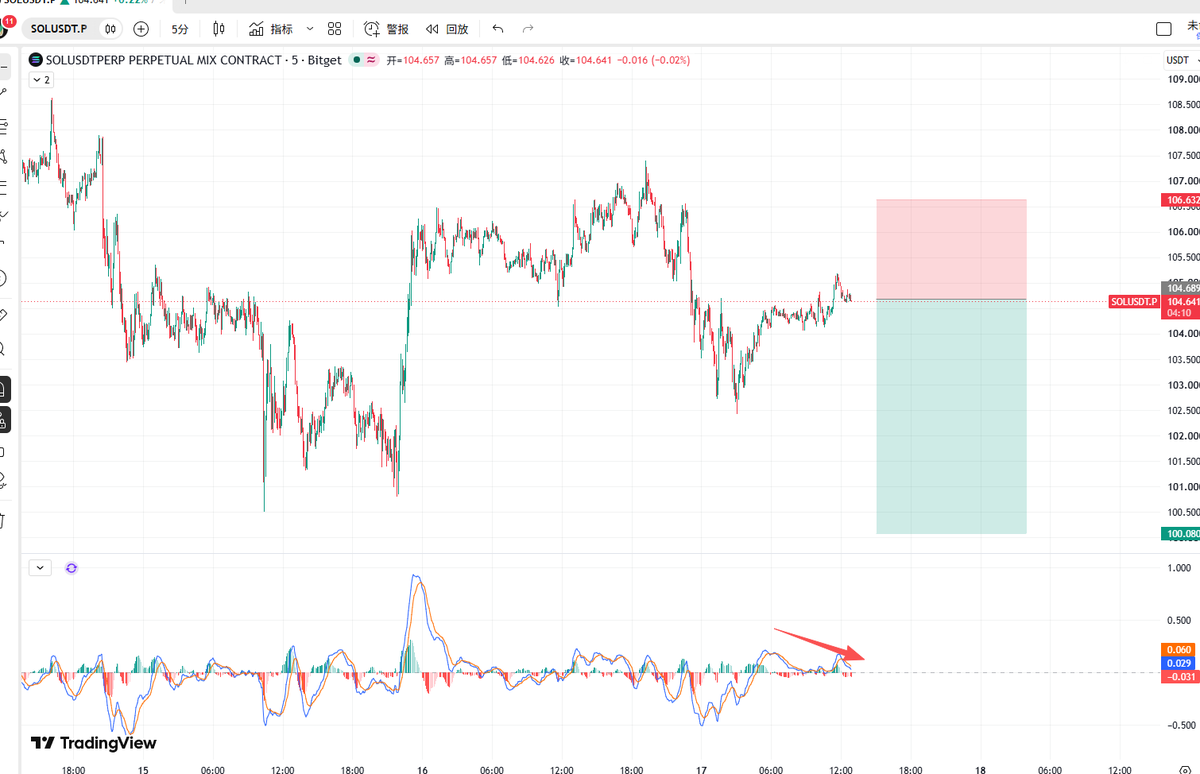Toggle hide all drawings icon
The height and width of the screenshot is (774, 1200).
point(3,481)
